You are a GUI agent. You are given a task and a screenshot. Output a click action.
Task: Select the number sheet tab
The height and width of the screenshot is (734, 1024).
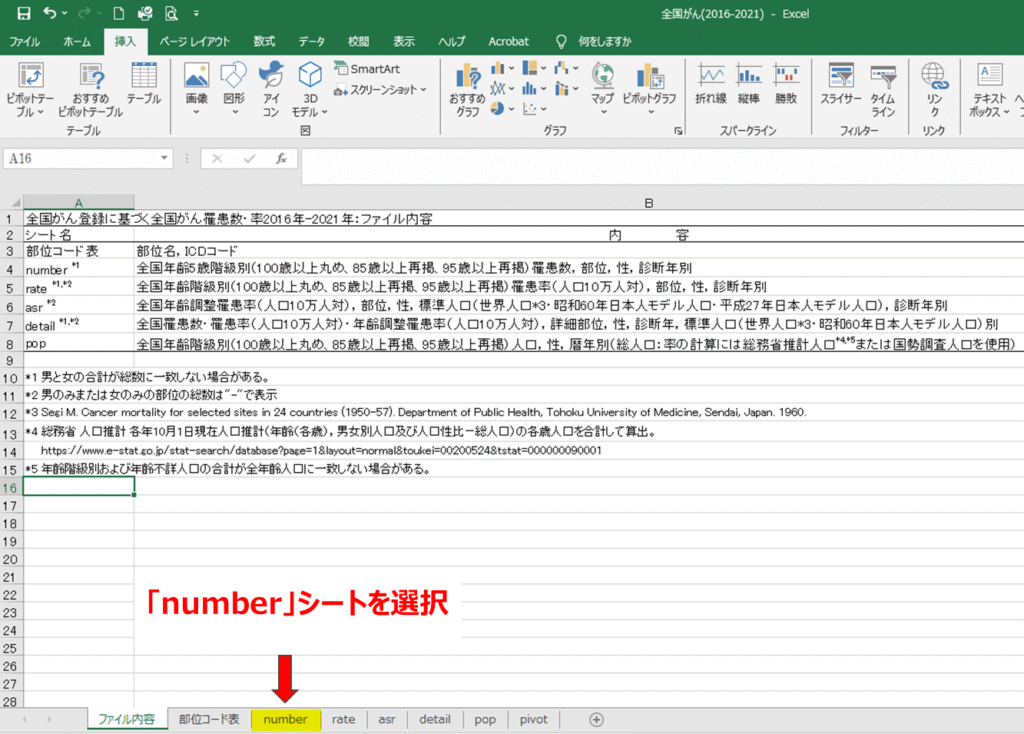click(285, 719)
